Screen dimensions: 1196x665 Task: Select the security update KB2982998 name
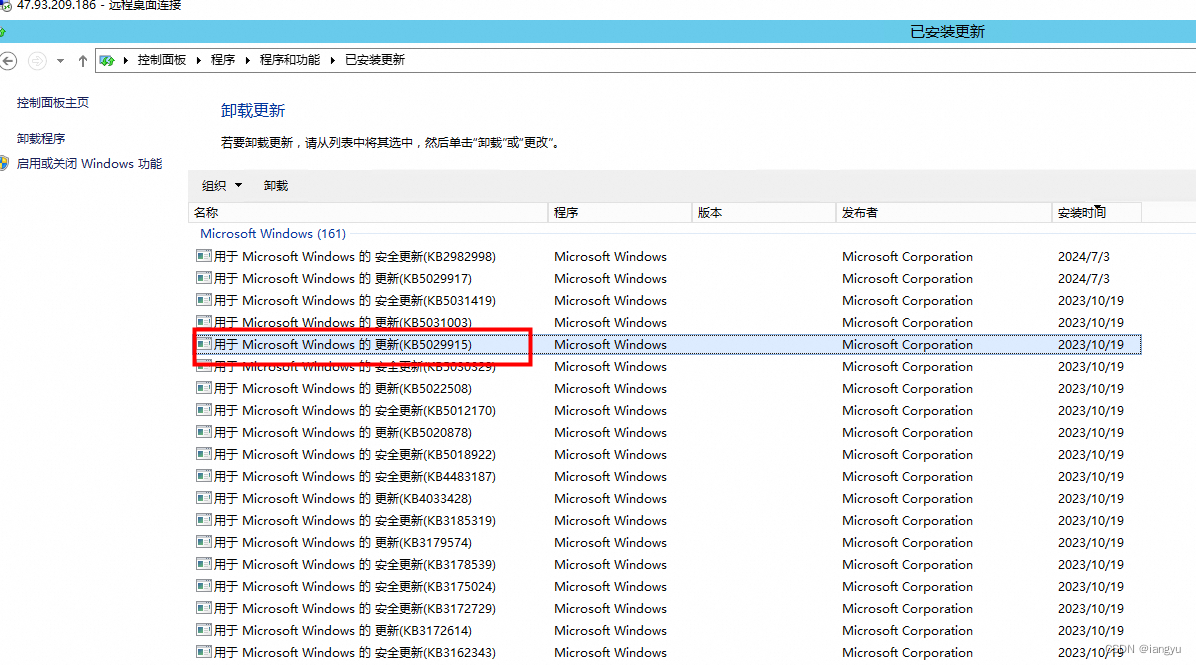click(355, 256)
